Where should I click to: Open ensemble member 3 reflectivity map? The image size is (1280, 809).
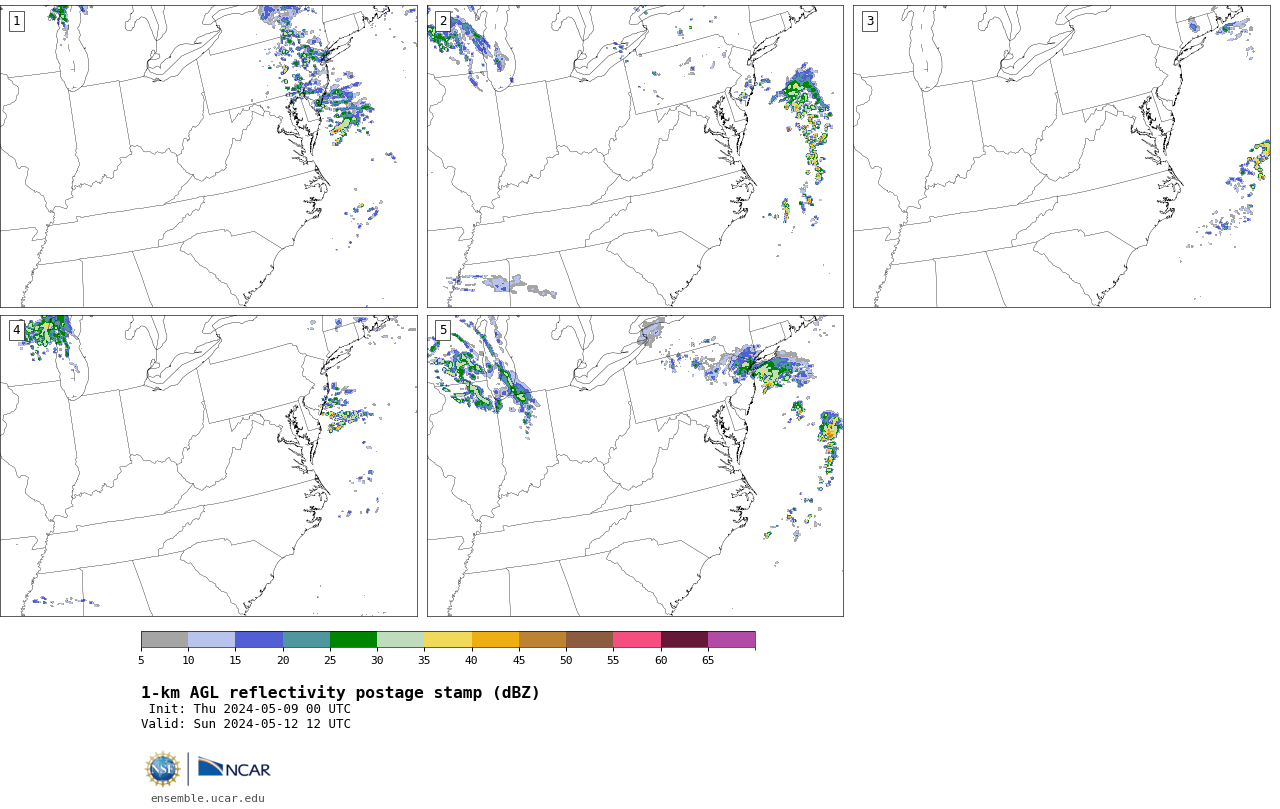point(1061,156)
